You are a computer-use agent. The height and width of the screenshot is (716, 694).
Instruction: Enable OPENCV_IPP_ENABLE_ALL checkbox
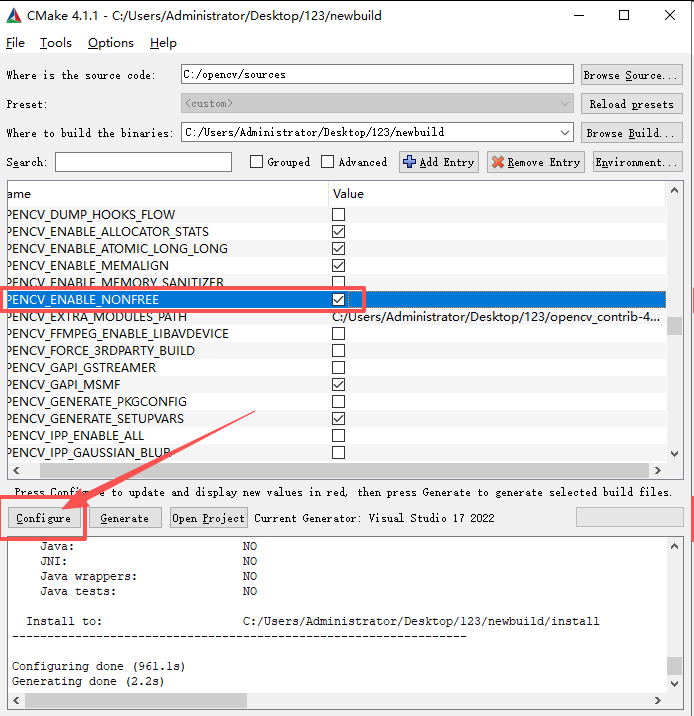[x=338, y=436]
